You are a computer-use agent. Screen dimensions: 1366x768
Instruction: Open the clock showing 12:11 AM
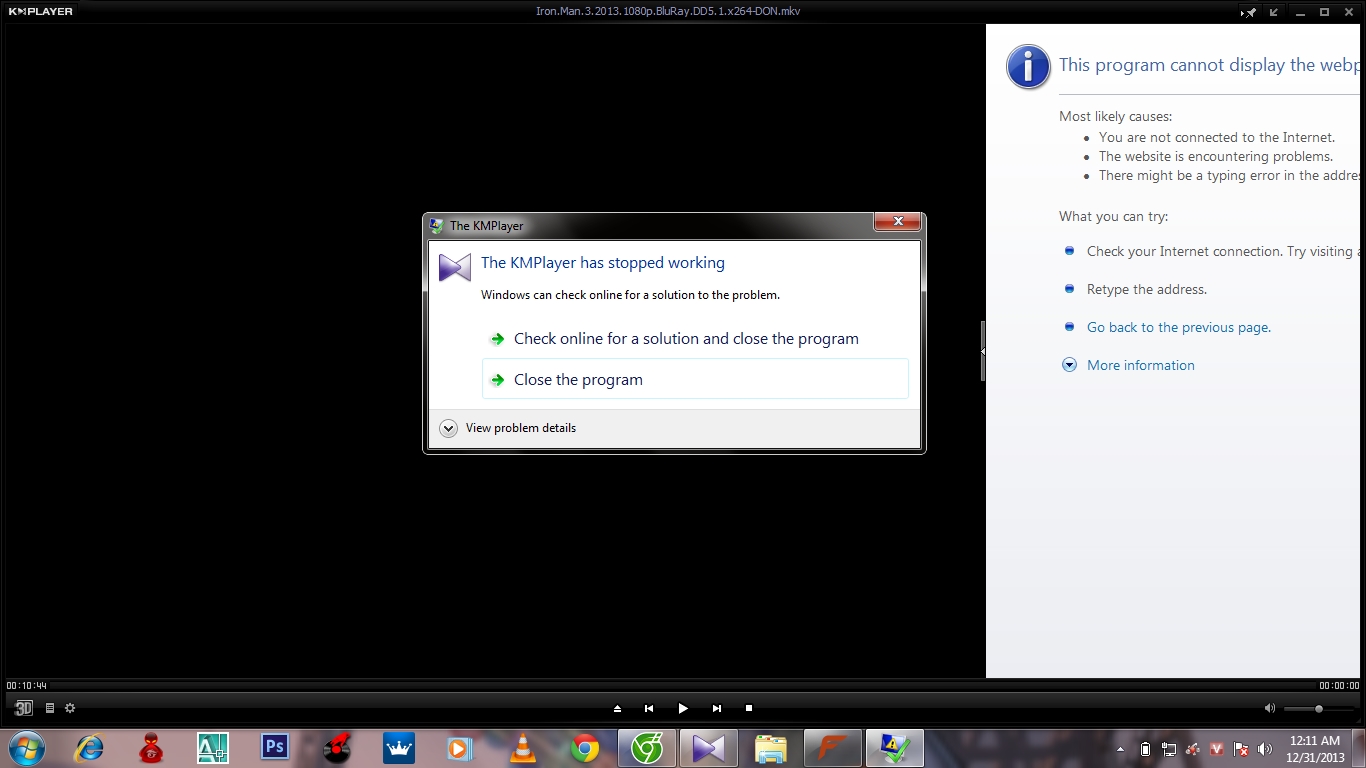(x=1315, y=749)
